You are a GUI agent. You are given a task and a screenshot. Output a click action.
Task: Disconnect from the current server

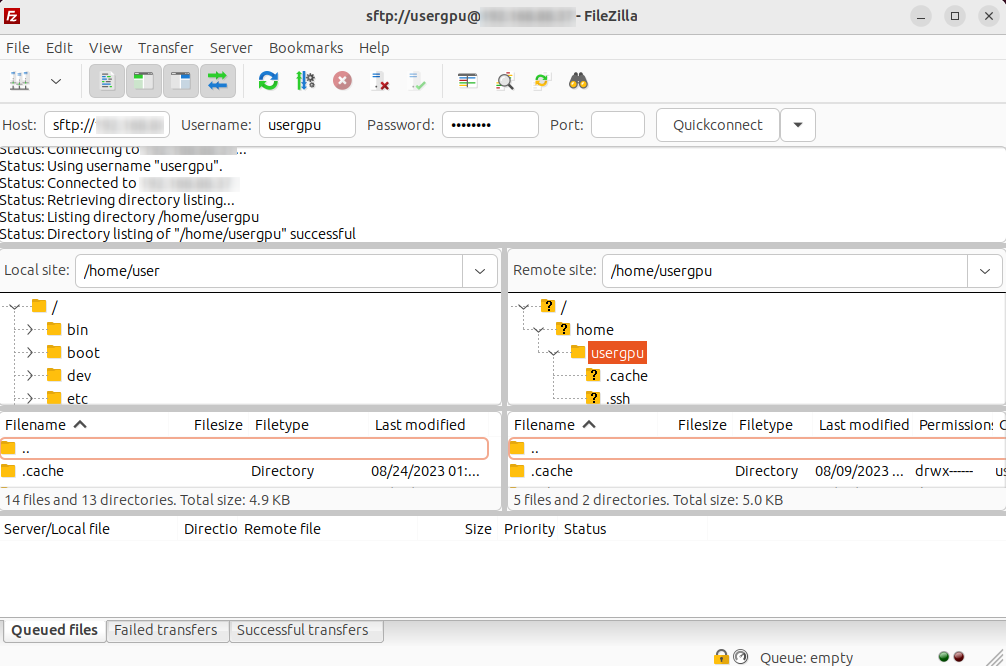pyautogui.click(x=380, y=81)
